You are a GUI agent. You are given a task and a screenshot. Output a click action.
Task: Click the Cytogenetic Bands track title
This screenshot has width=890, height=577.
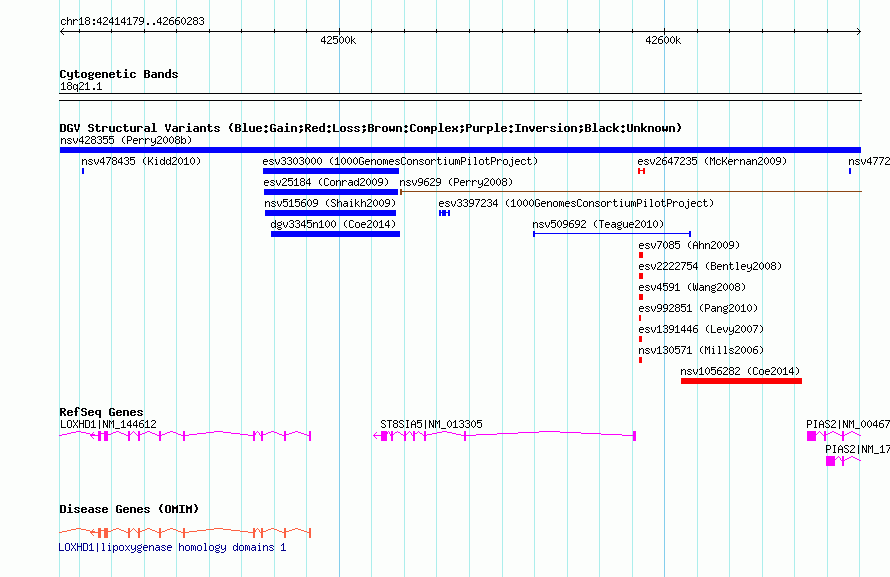(119, 74)
